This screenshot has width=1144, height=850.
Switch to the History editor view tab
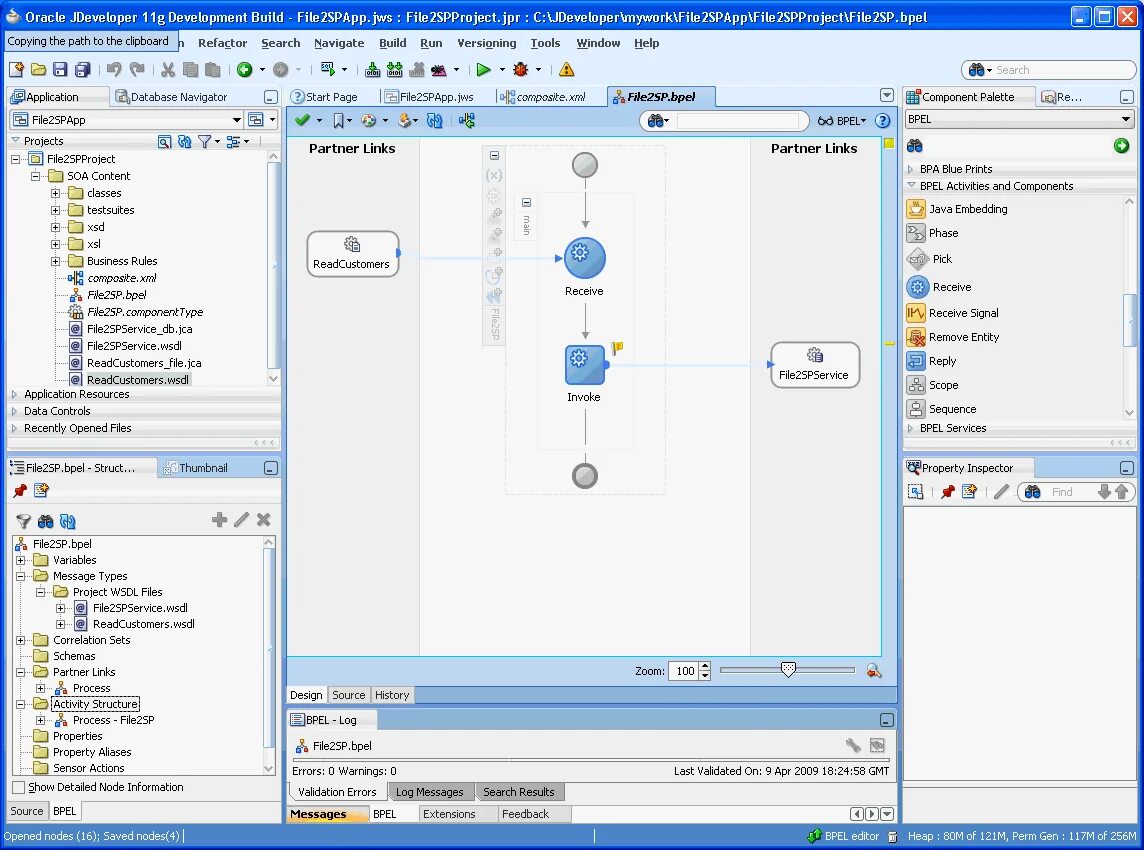[x=392, y=695]
